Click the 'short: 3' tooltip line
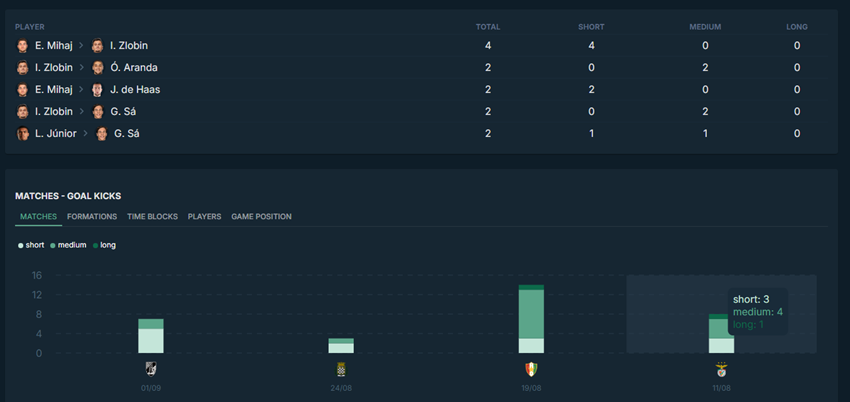The image size is (850, 402). coord(751,299)
